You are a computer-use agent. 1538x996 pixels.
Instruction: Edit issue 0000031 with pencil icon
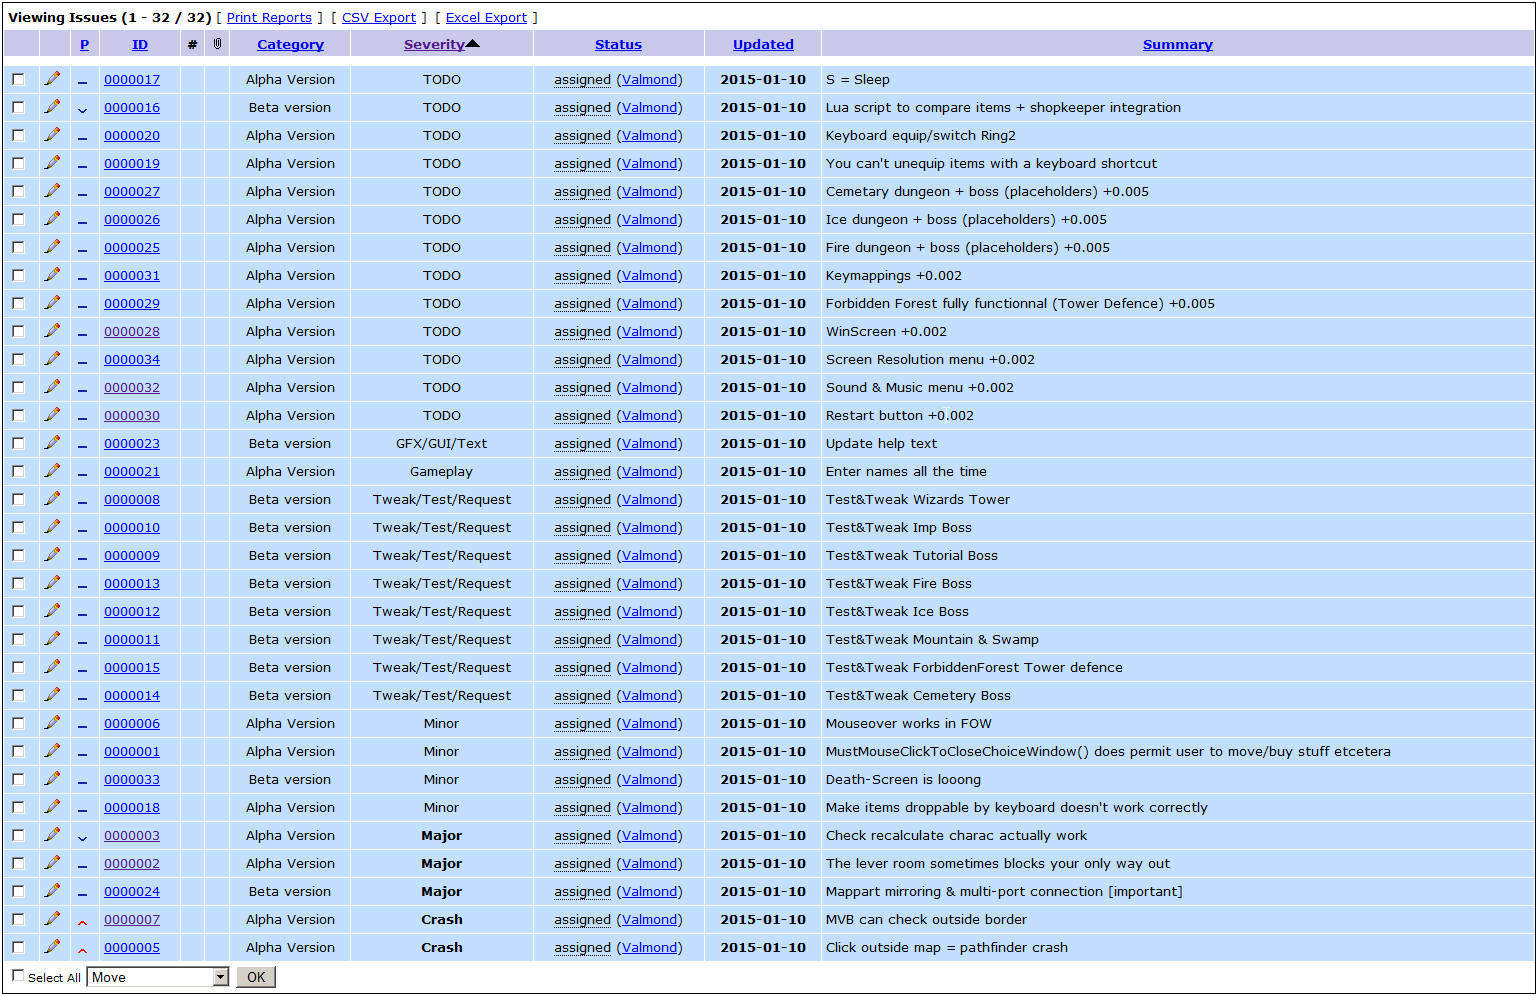(52, 275)
